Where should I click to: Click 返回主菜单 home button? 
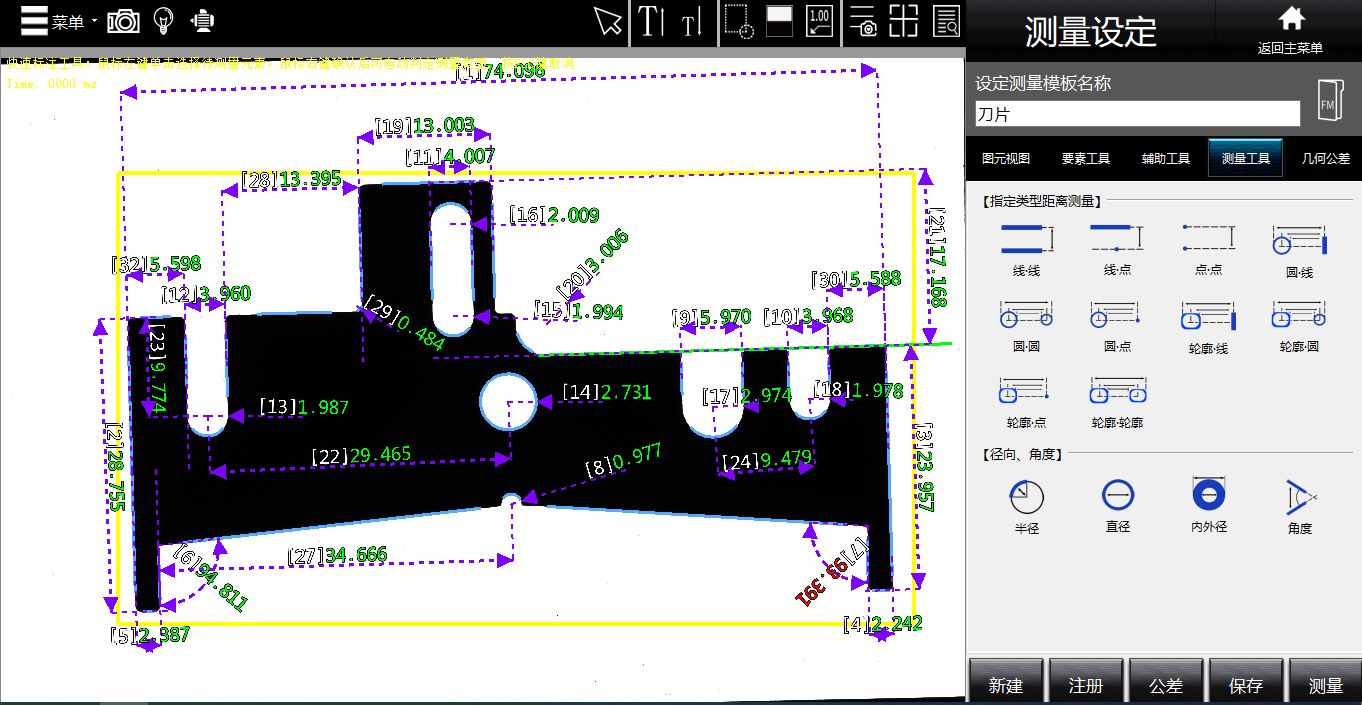coord(1290,29)
